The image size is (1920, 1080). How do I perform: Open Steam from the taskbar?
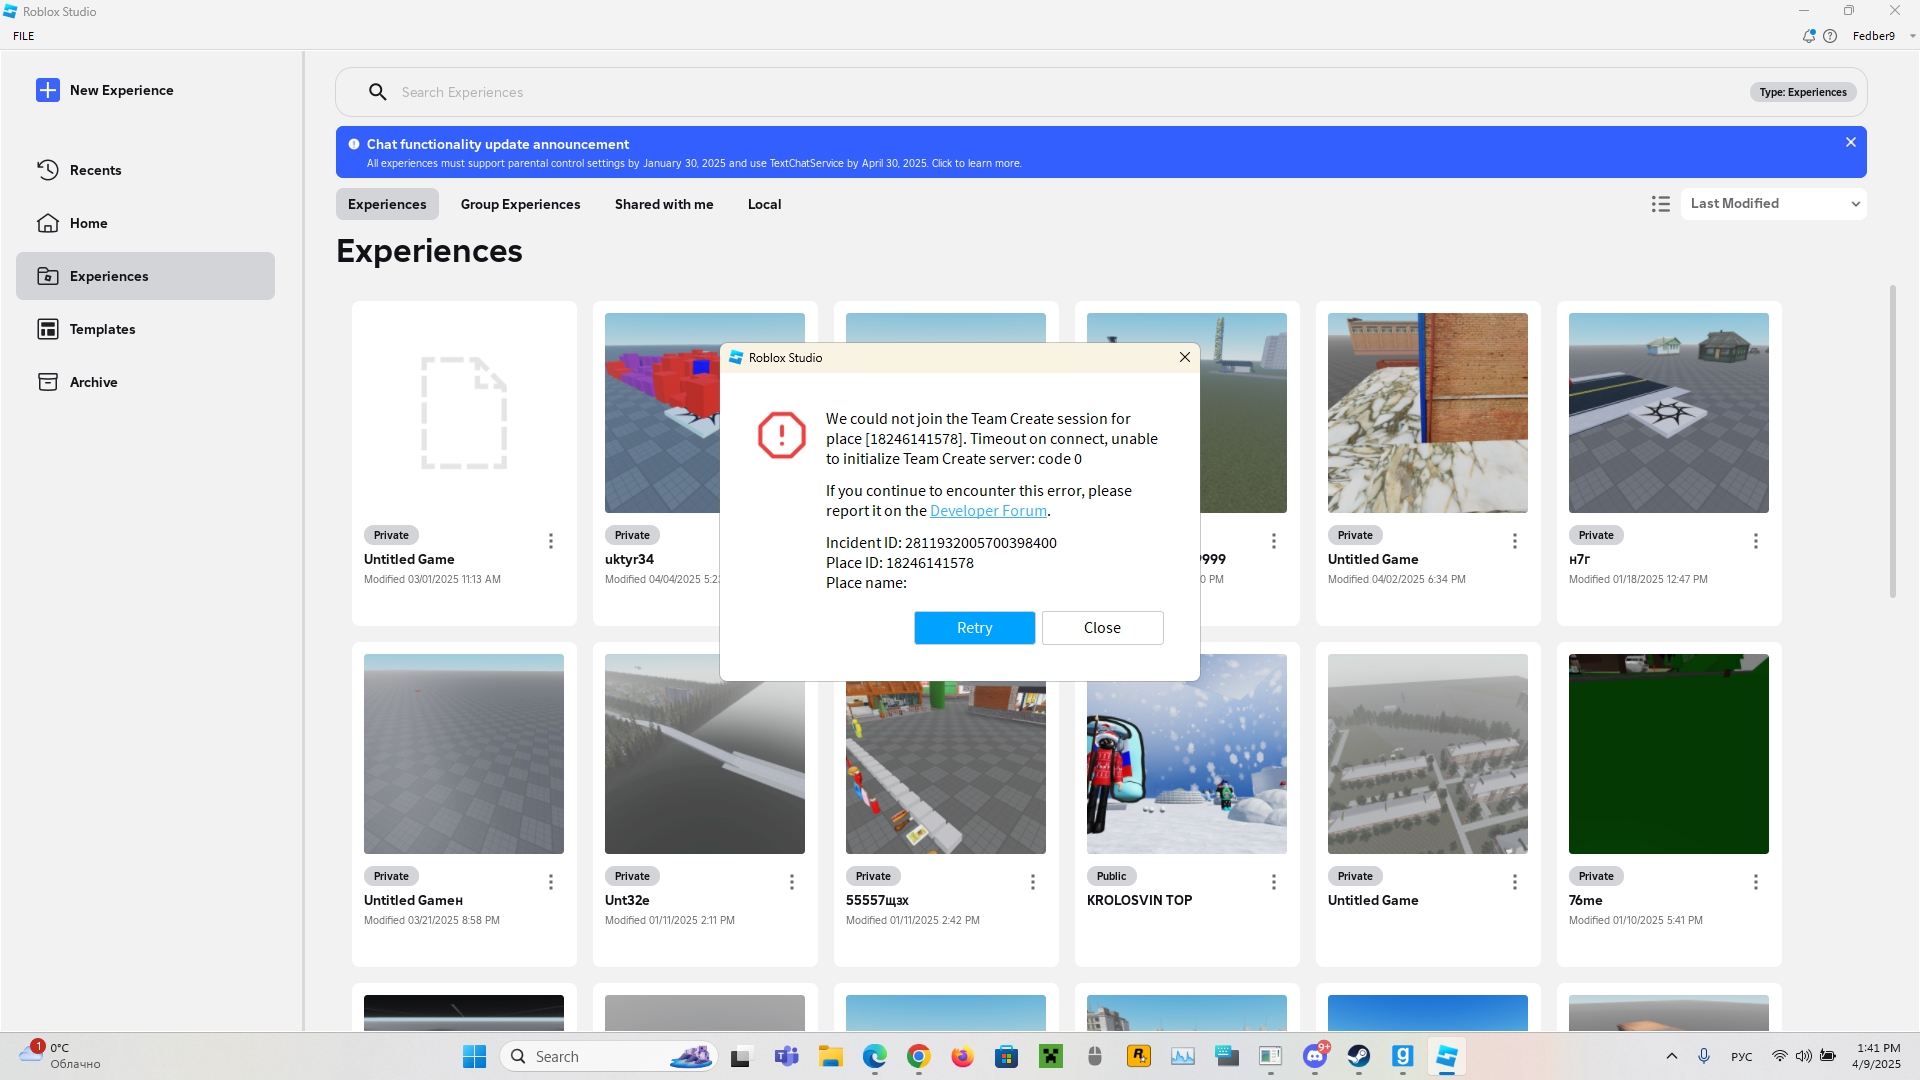(1359, 1056)
